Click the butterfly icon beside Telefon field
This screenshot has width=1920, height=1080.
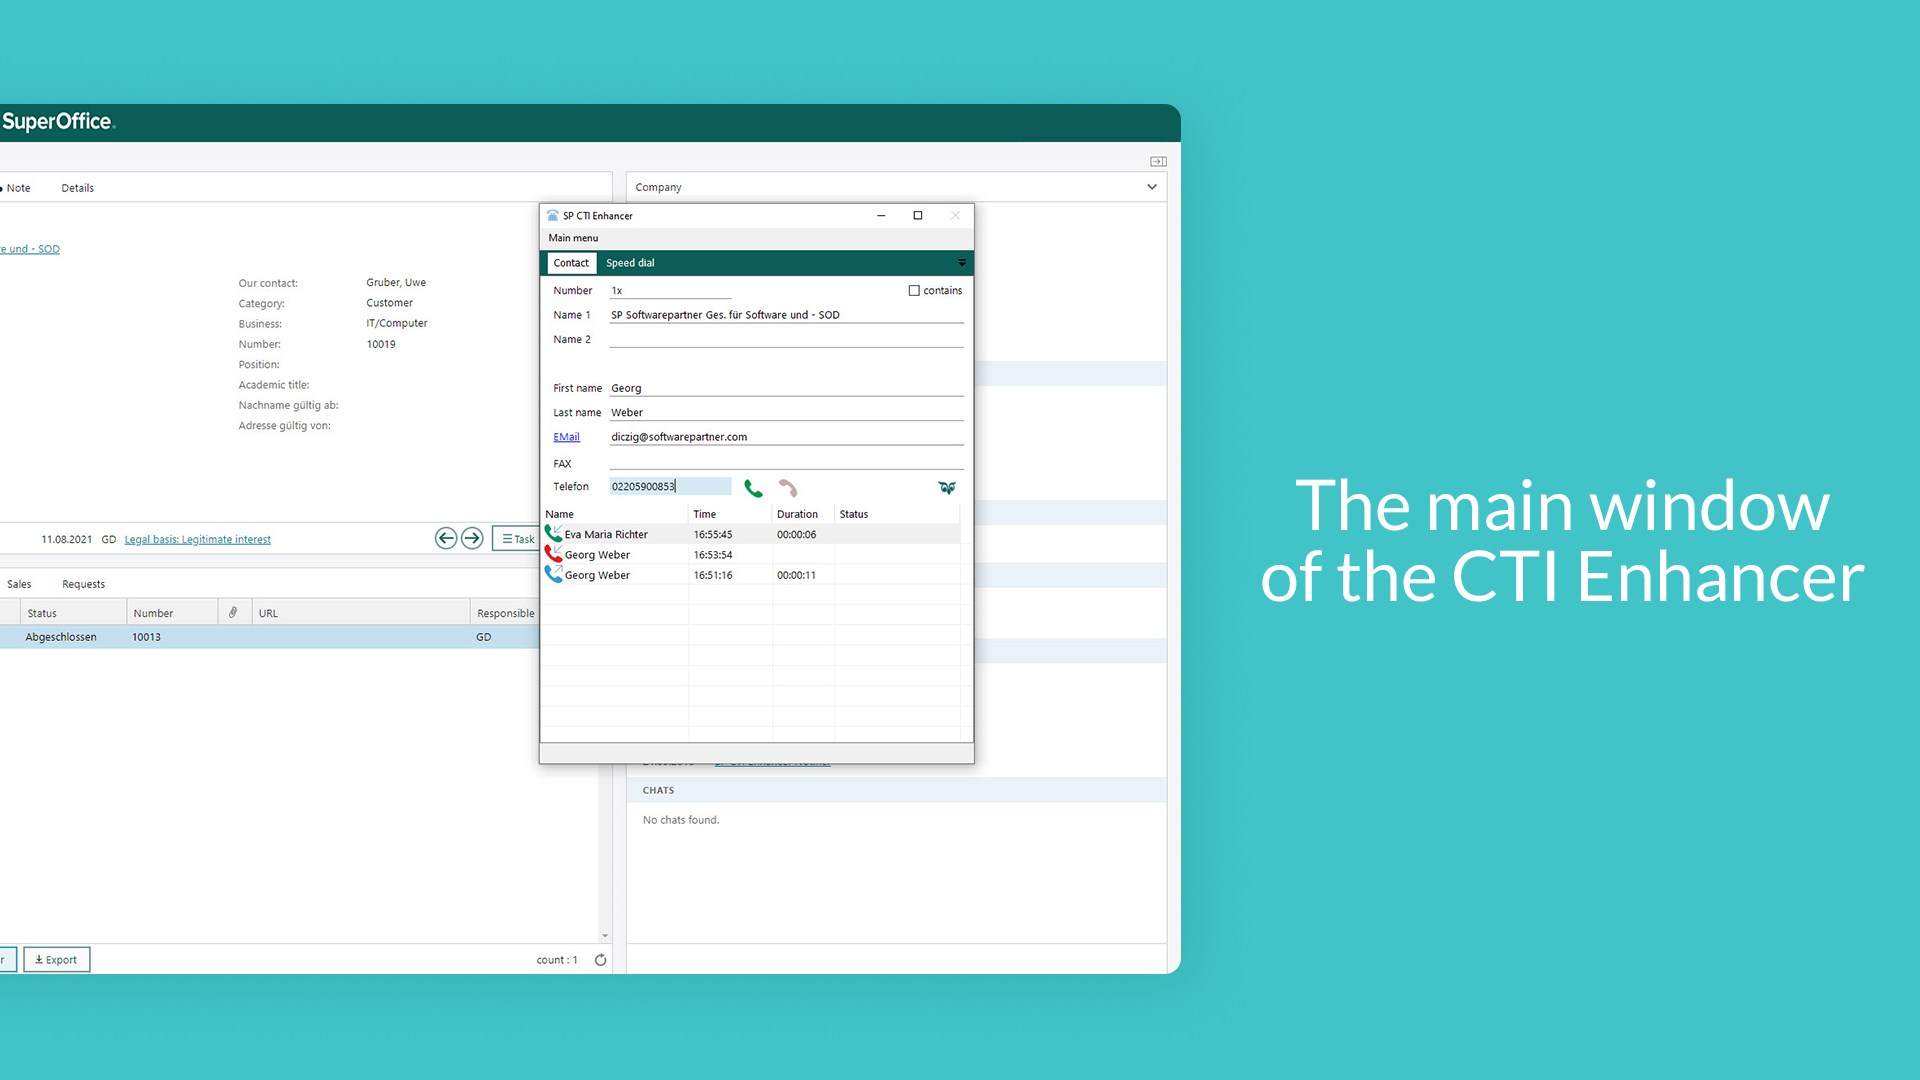tap(947, 488)
